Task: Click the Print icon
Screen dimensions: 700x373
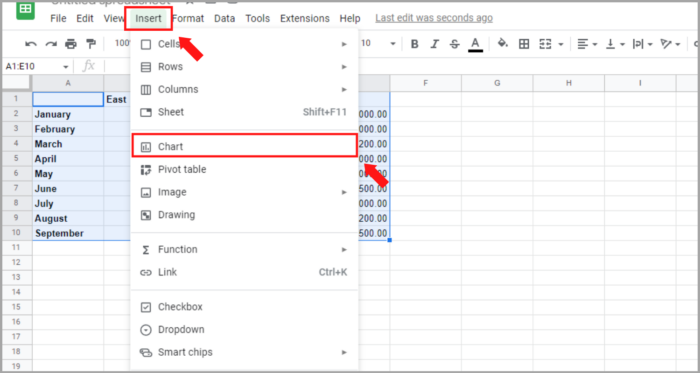Action: (71, 44)
